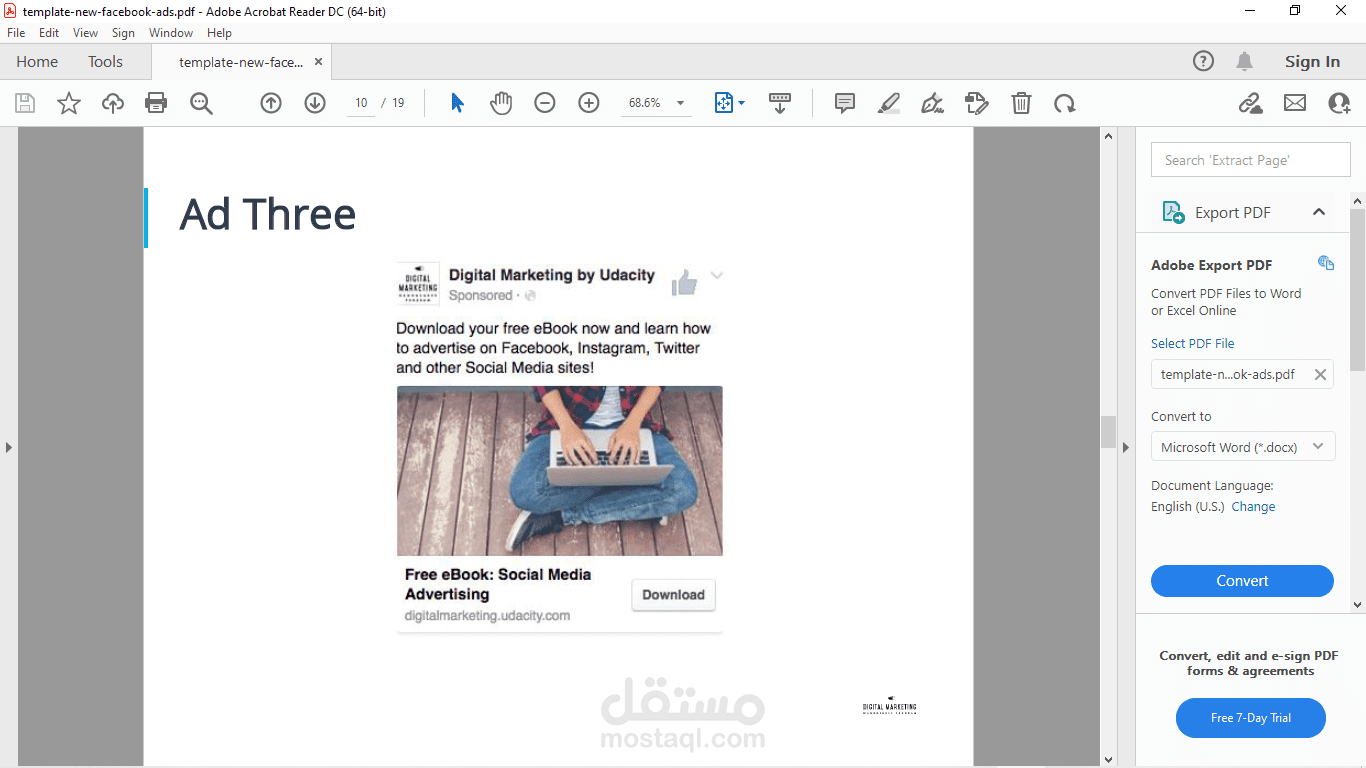Open the find text magnifier icon
The image size is (1366, 768).
[x=201, y=103]
